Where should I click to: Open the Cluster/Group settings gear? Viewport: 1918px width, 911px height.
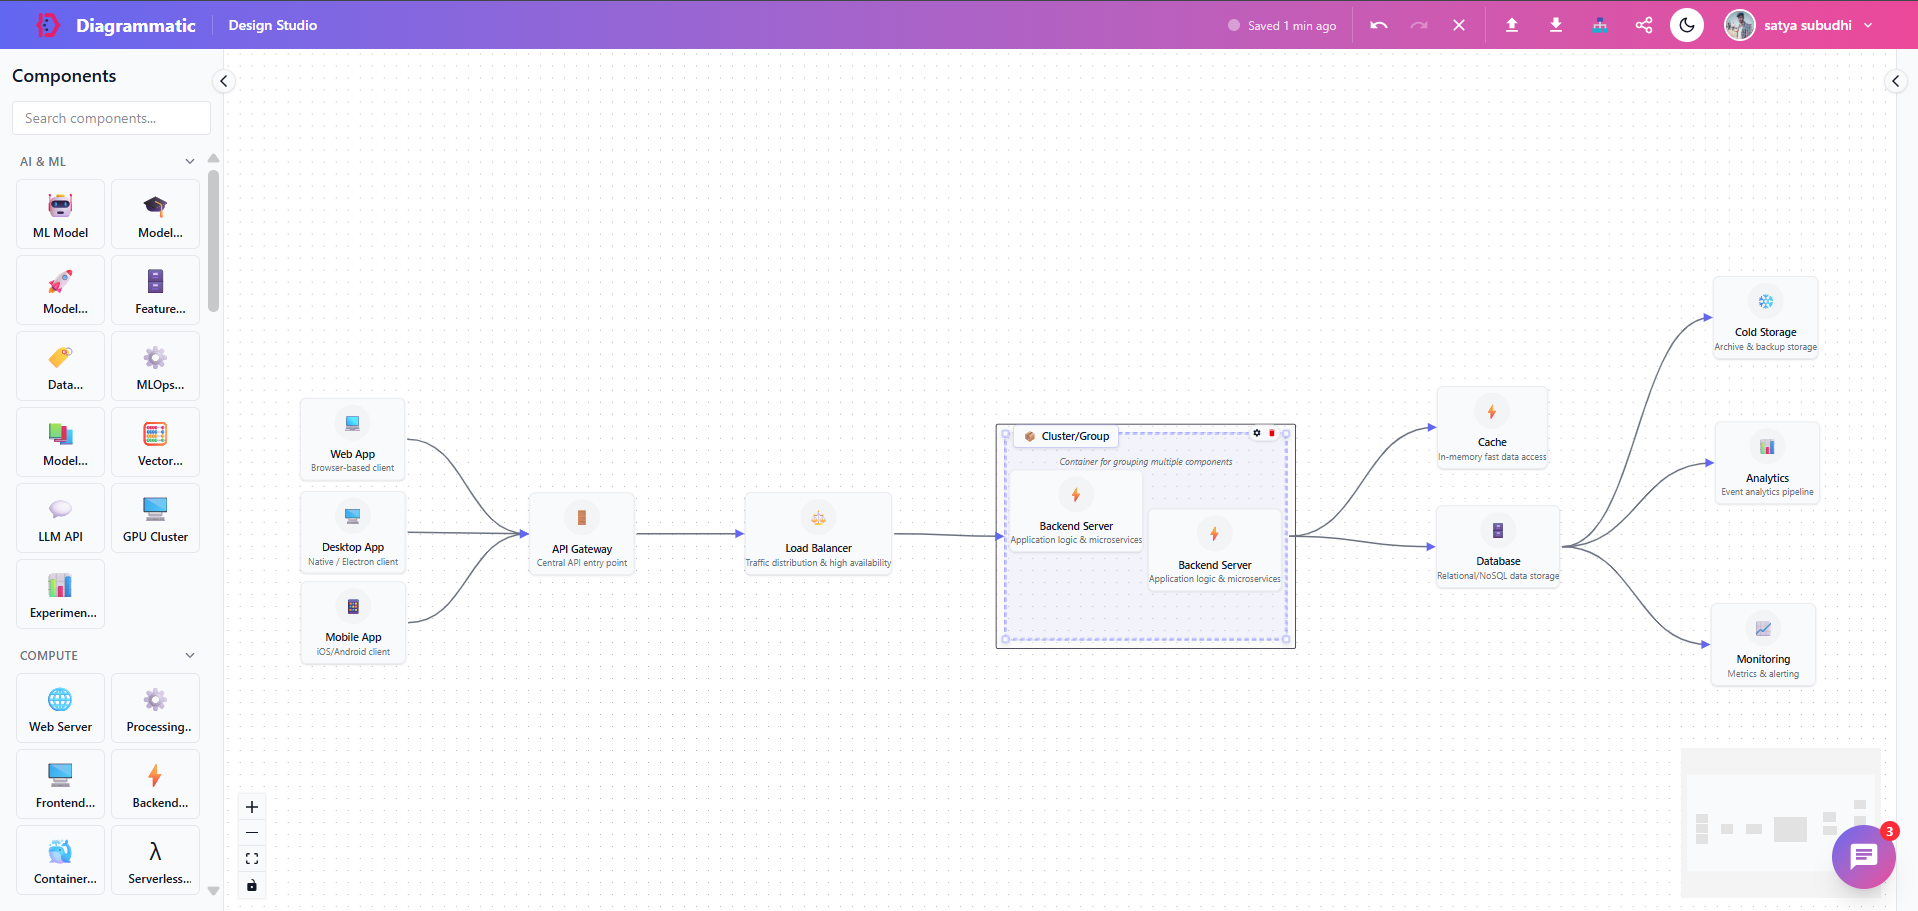pos(1256,433)
